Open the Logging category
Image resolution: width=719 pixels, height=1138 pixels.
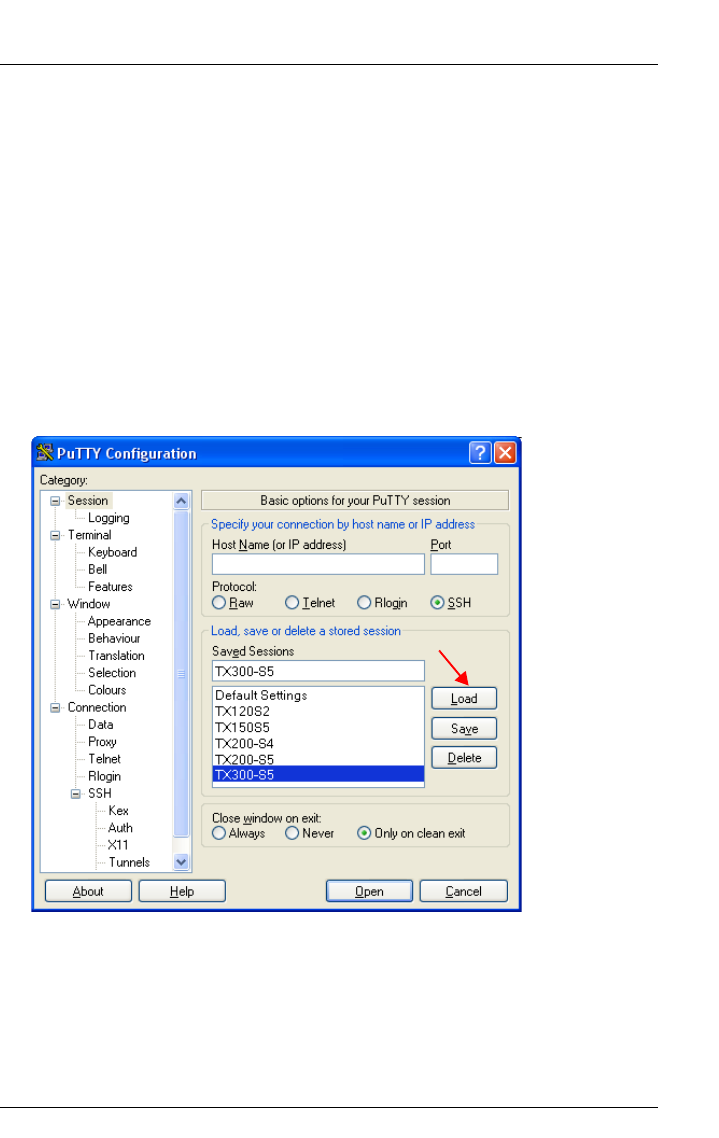pos(108,518)
